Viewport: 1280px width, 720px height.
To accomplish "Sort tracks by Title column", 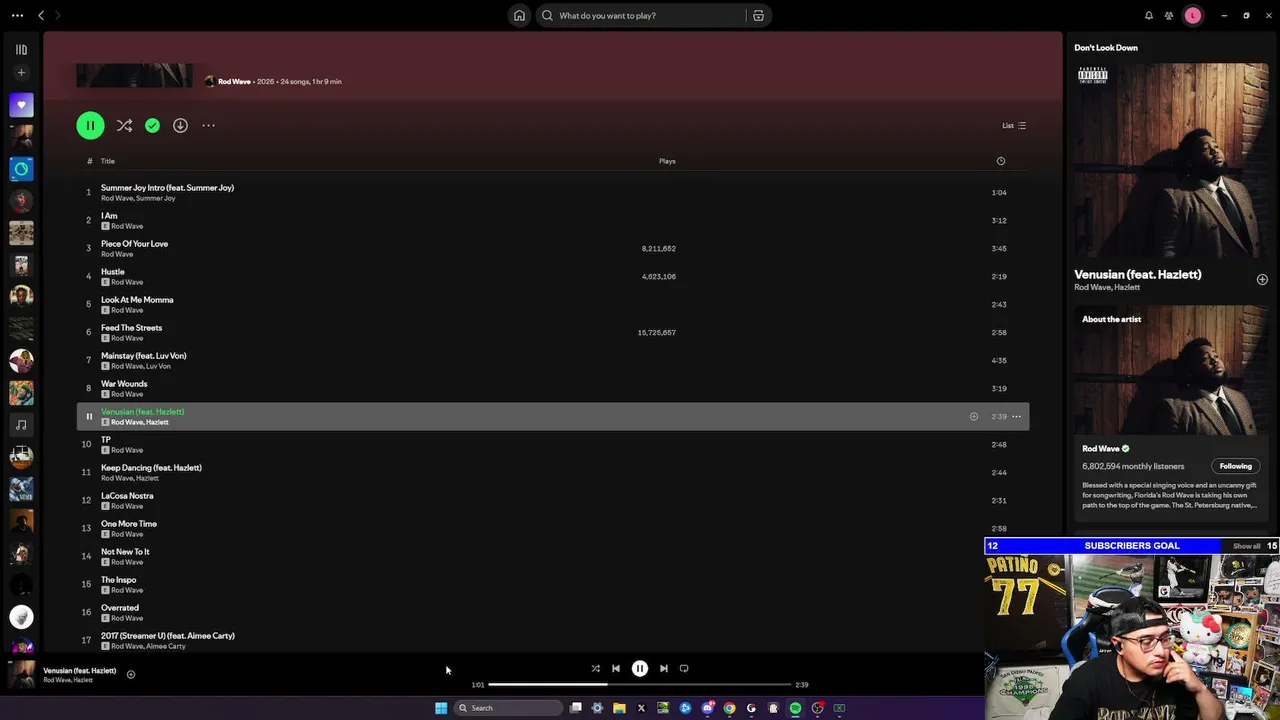I will (x=108, y=161).
